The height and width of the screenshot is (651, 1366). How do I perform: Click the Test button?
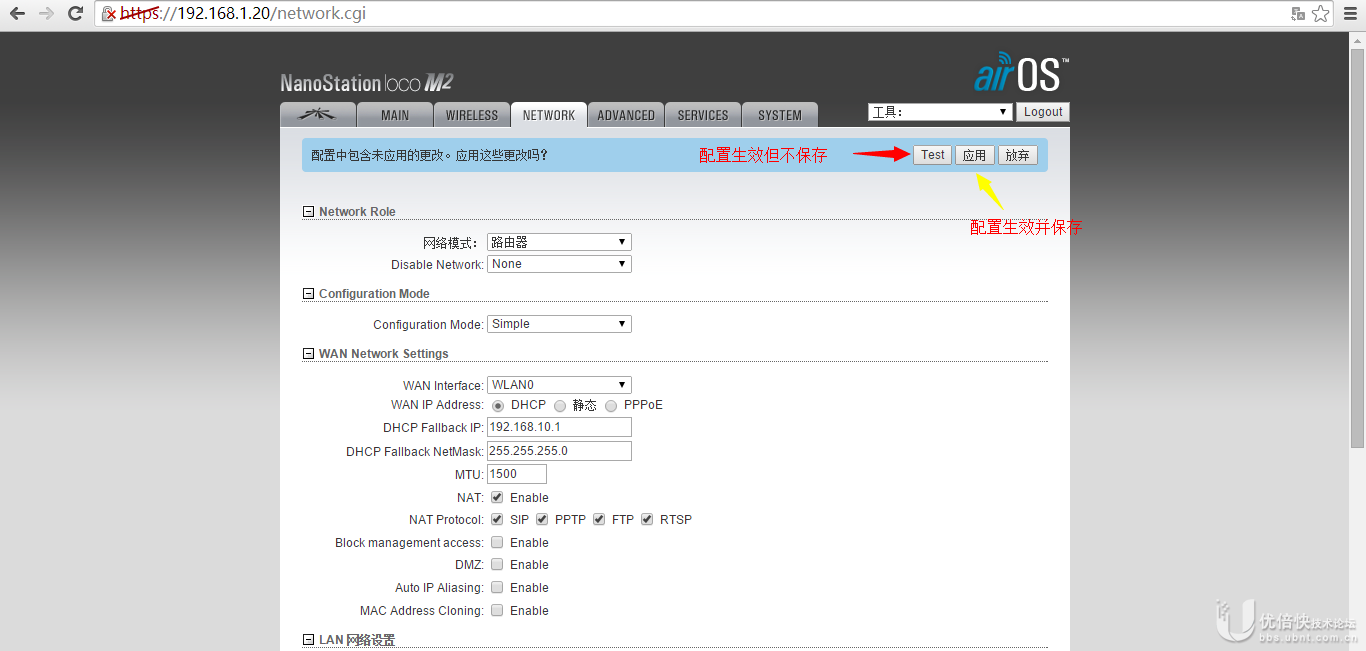coord(933,155)
